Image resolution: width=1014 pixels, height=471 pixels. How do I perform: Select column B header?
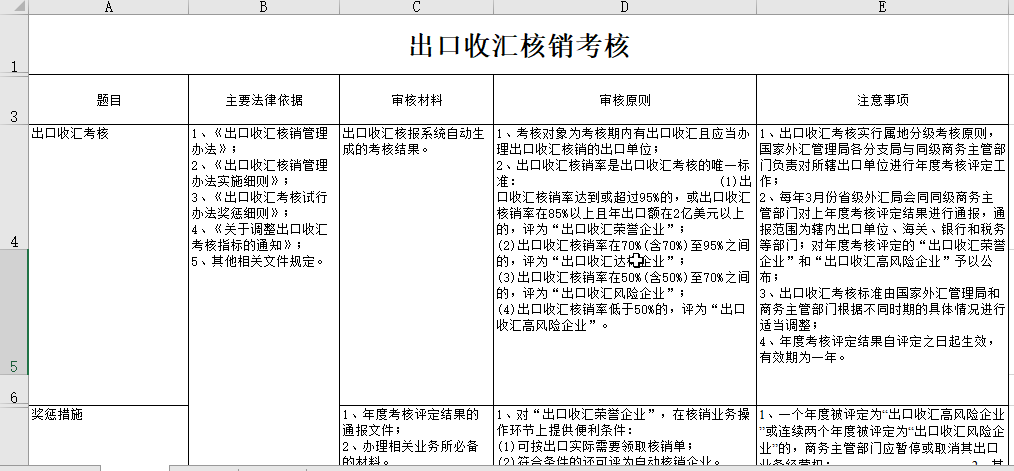click(263, 7)
